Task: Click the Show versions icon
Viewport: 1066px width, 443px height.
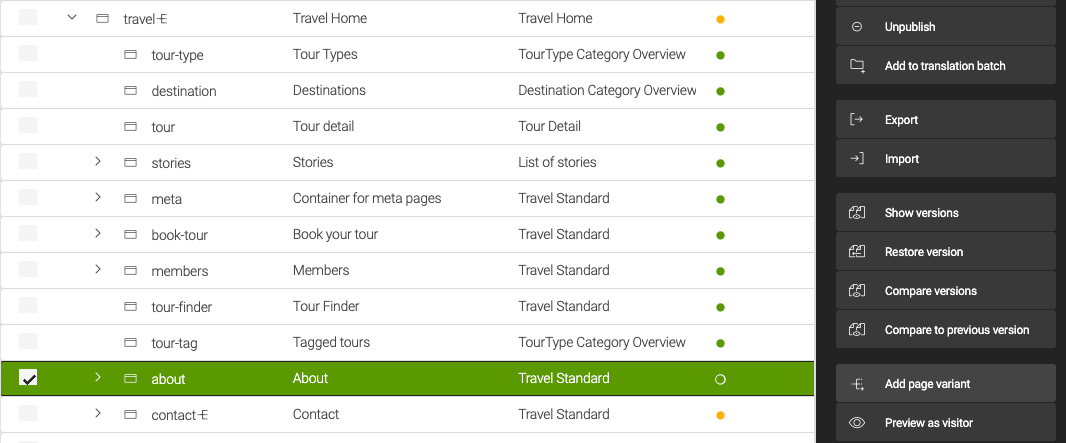Action: 857,213
